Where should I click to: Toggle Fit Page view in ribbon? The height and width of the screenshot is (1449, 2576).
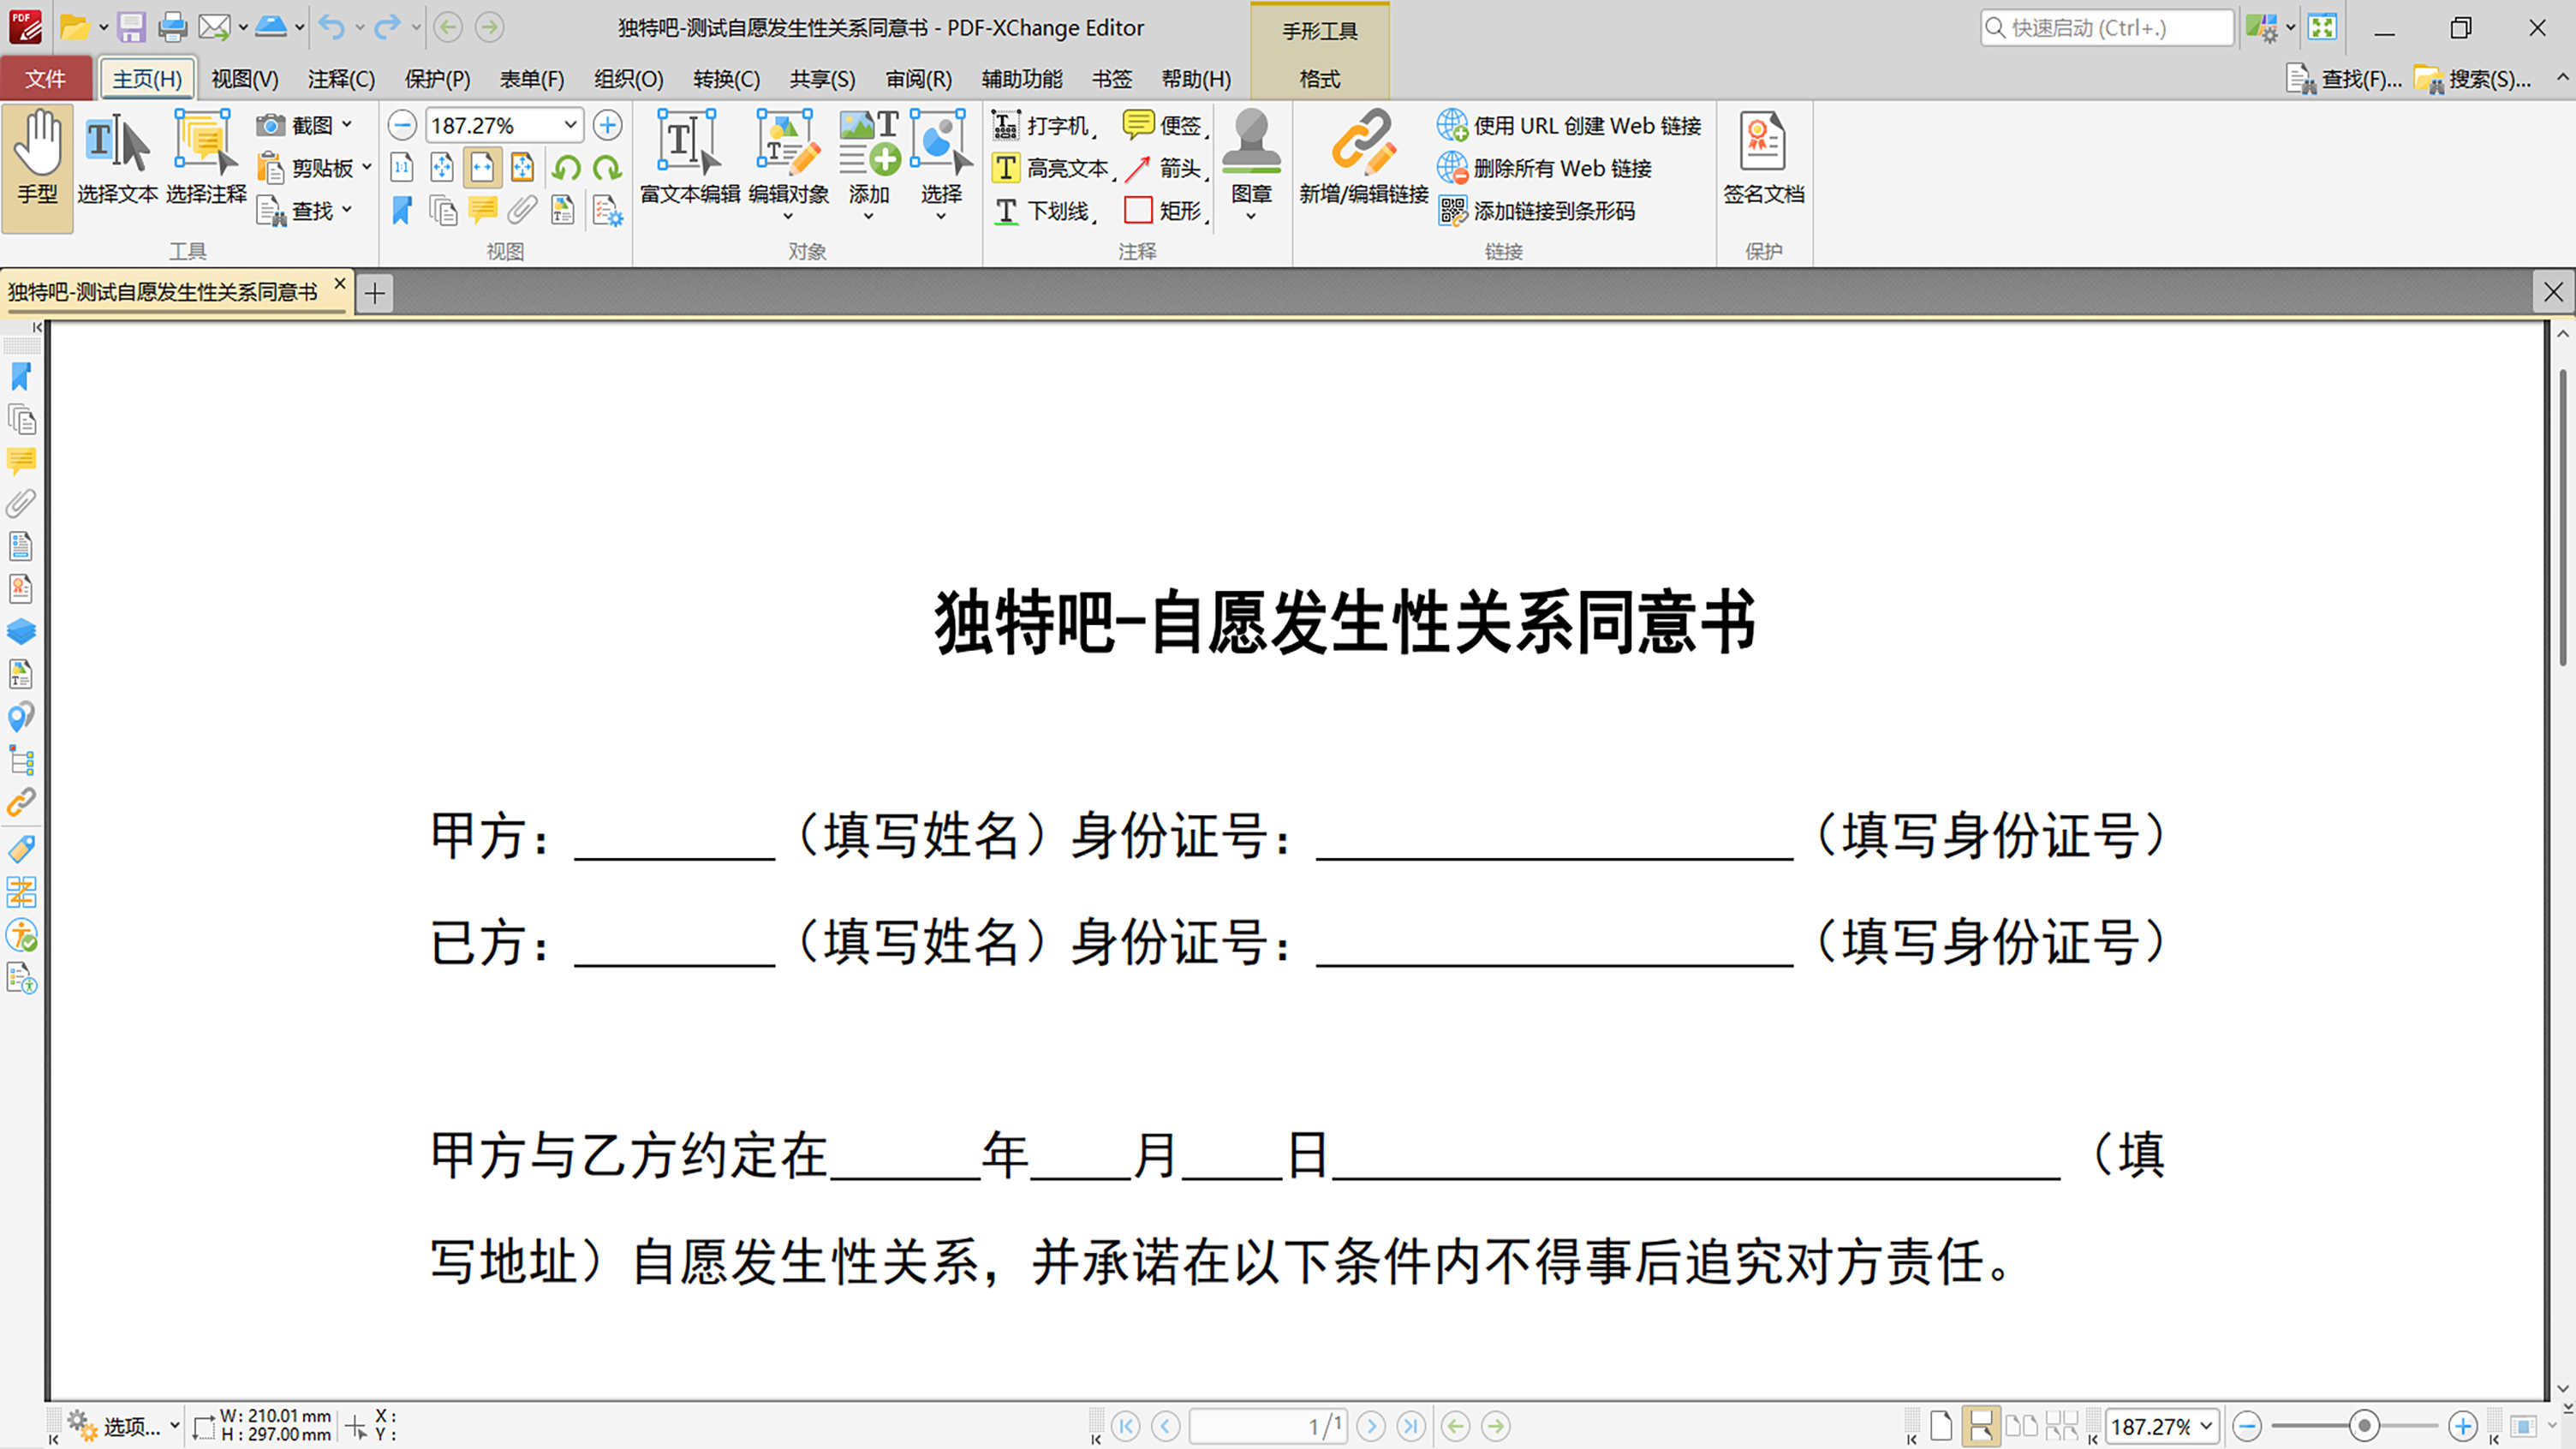click(442, 167)
